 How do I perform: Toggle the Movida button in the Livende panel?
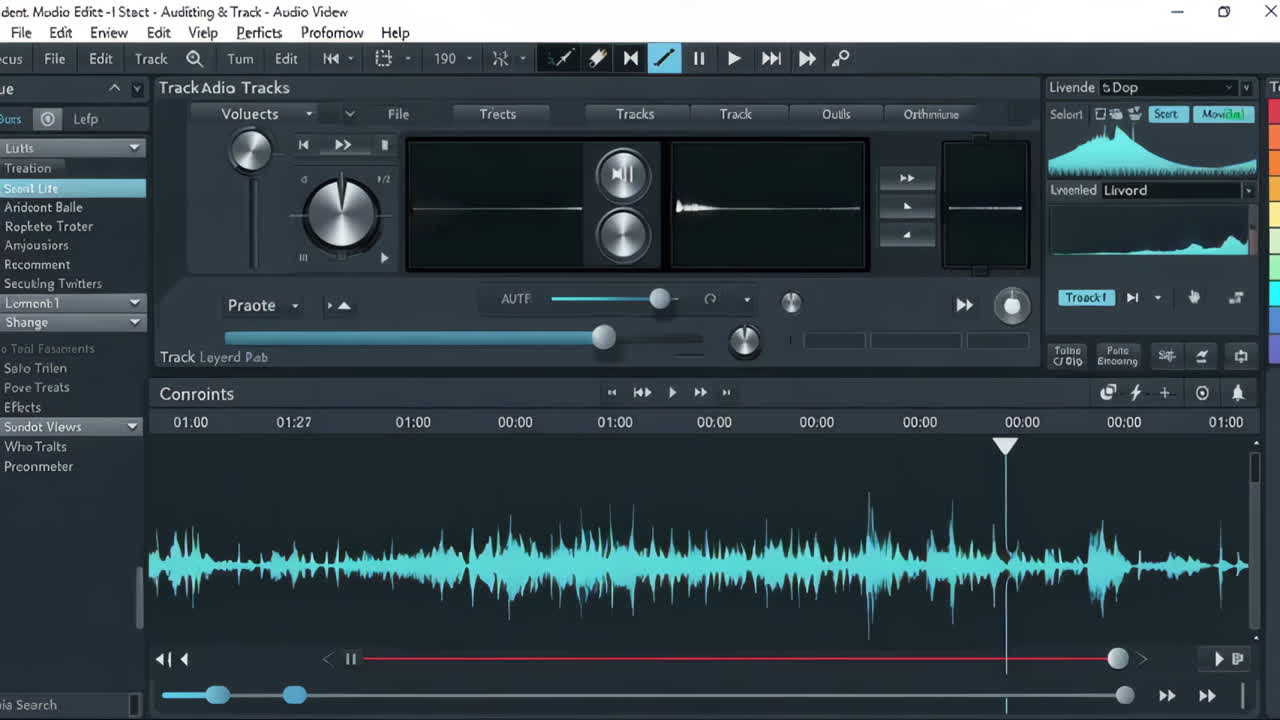pos(1224,114)
